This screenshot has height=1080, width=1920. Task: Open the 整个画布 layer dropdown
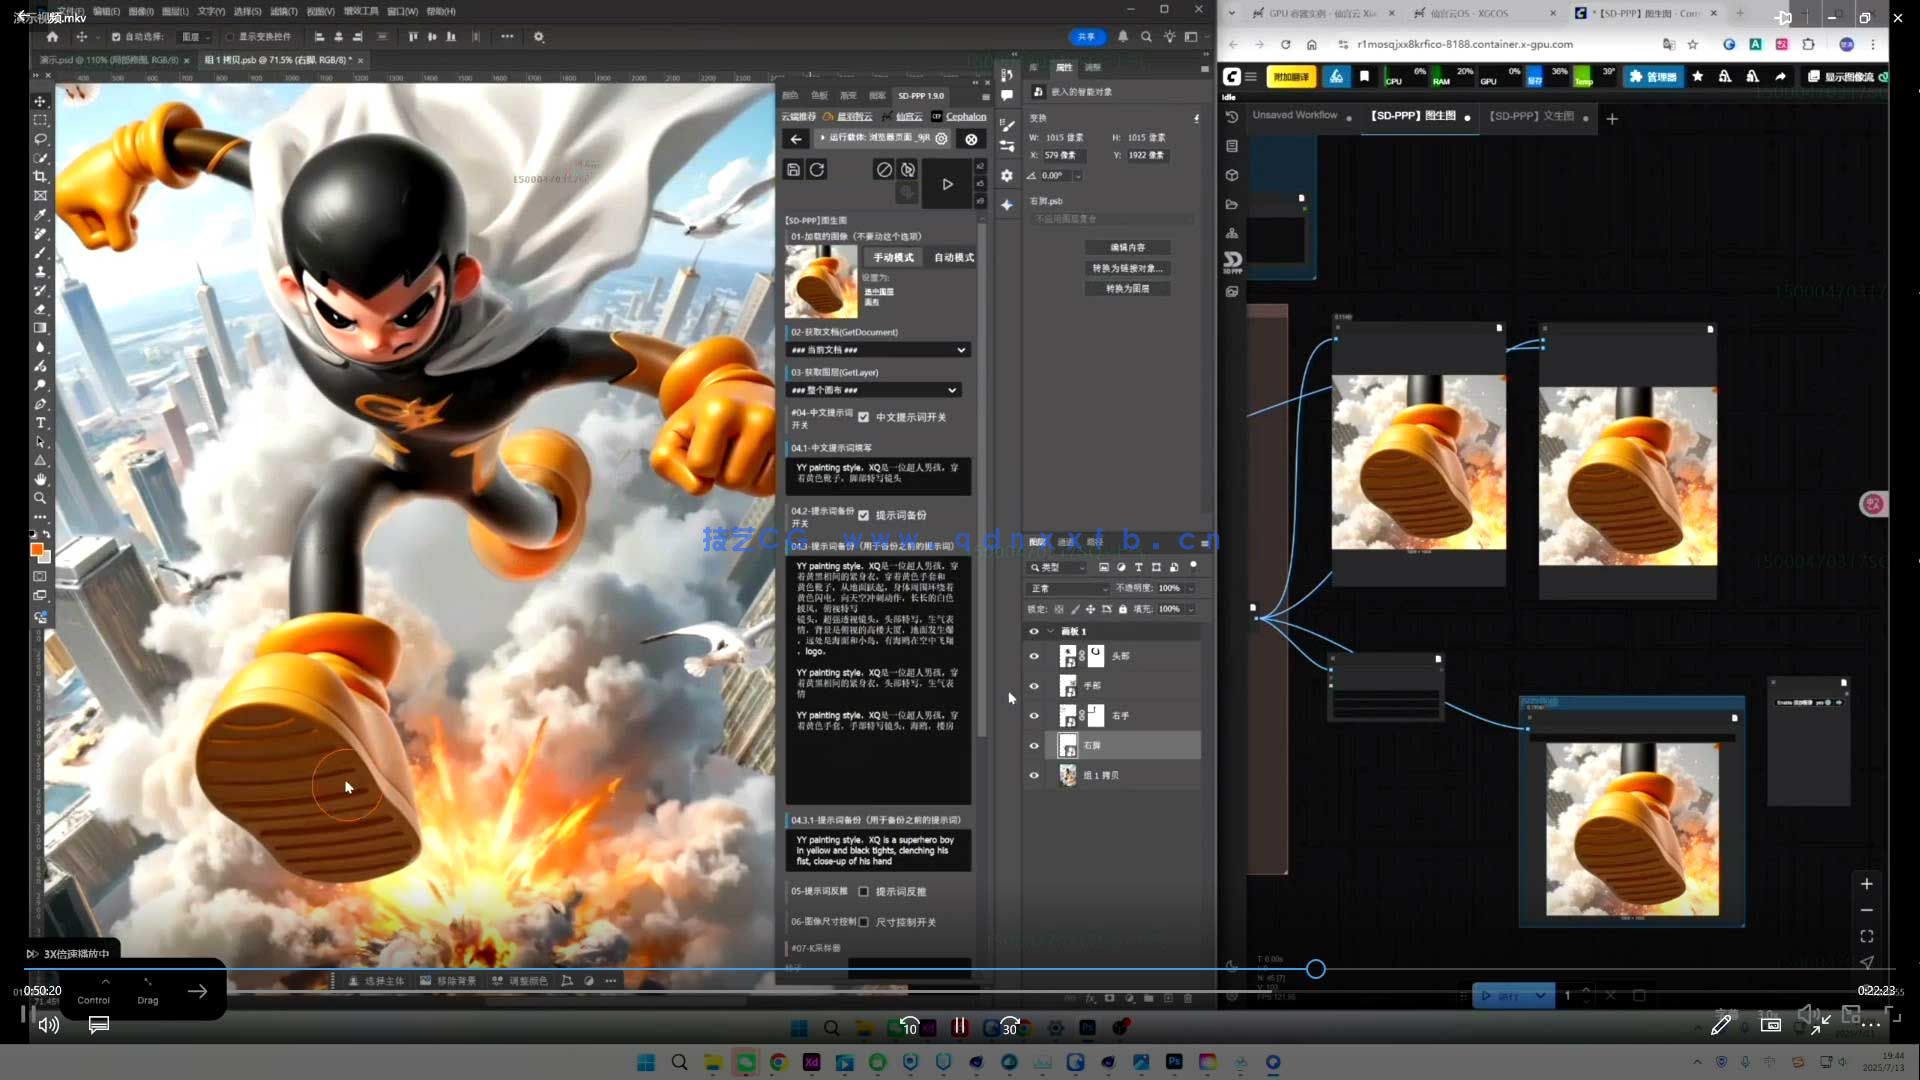pyautogui.click(x=873, y=390)
